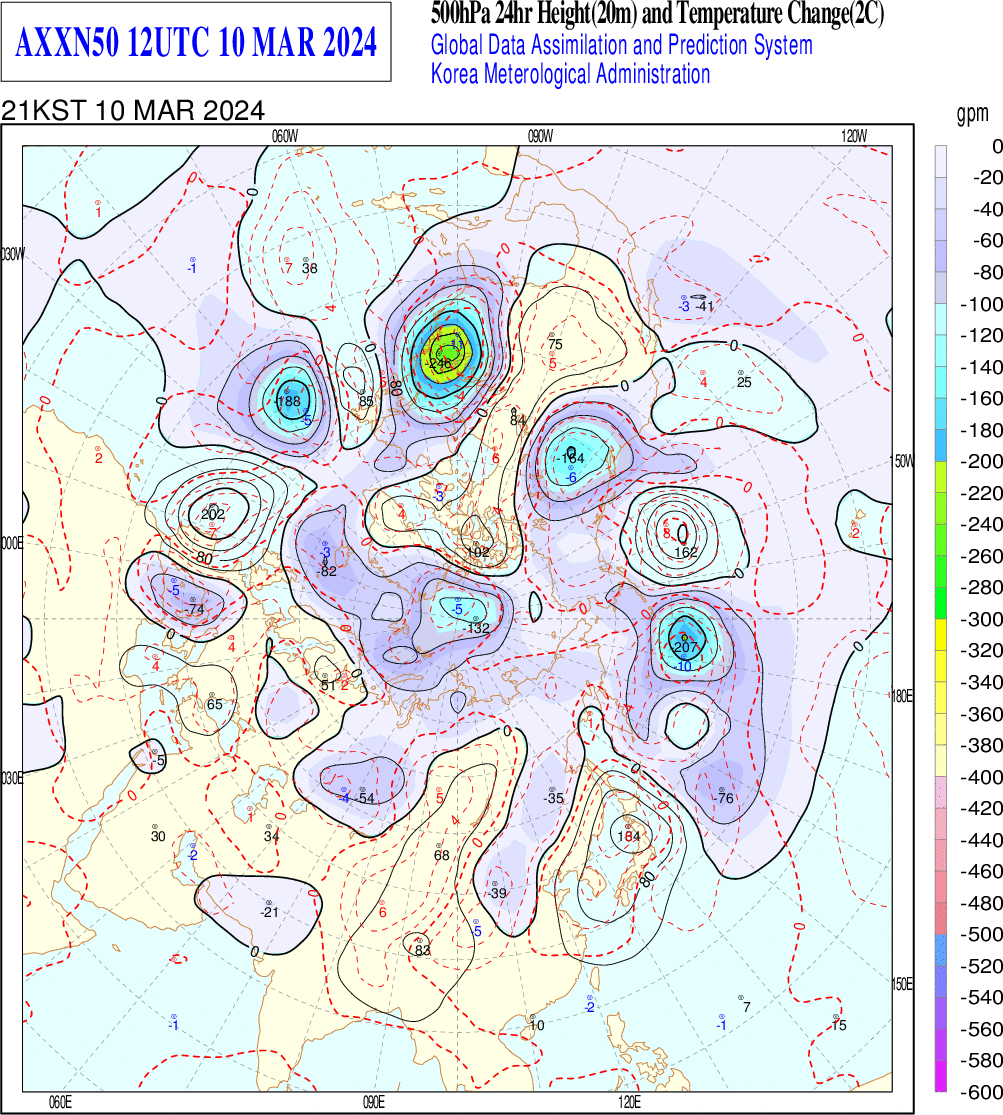Screen dimensions: 1003x1115
Task: Select the magenta segment at the legend bottom
Action: tap(940, 1075)
